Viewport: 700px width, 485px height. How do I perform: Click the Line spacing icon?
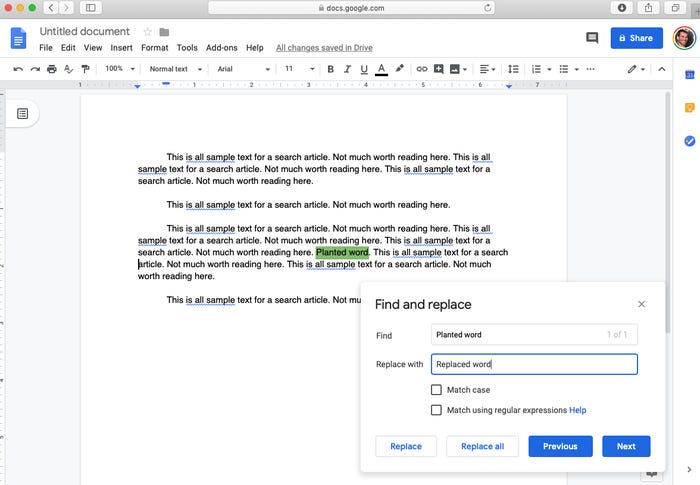[x=513, y=69]
